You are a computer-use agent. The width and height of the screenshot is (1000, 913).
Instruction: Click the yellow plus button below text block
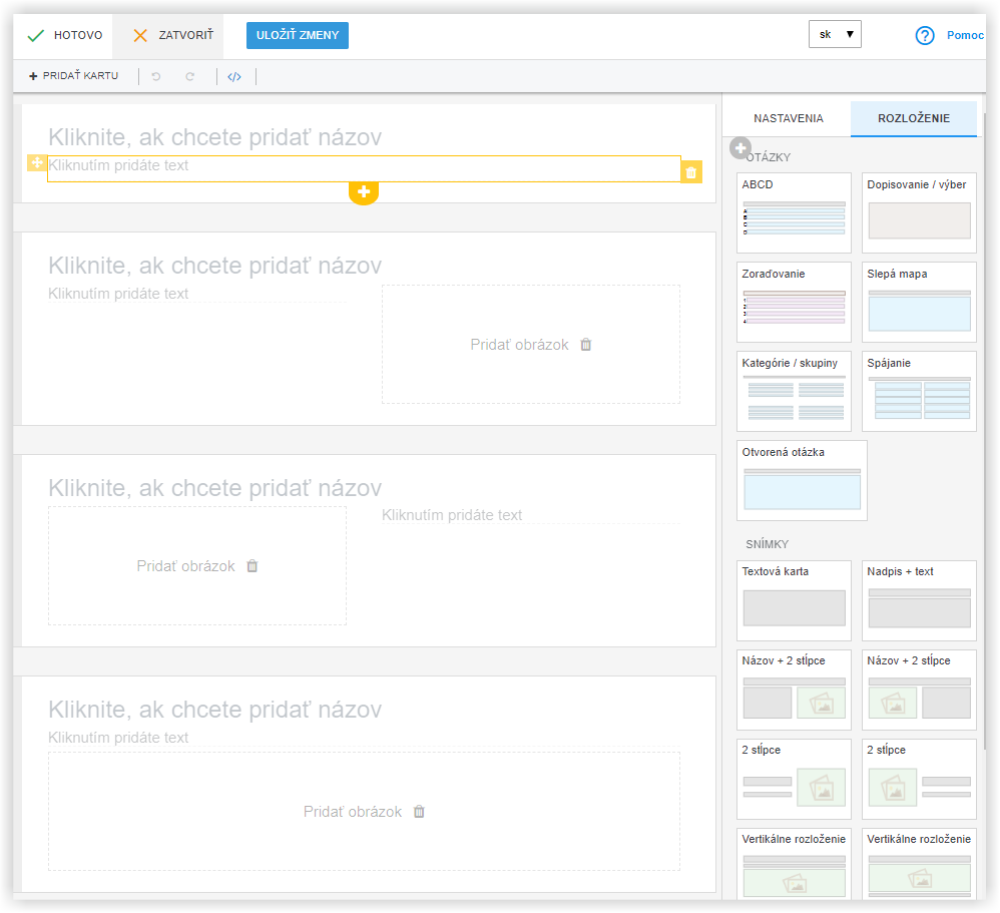tap(364, 191)
